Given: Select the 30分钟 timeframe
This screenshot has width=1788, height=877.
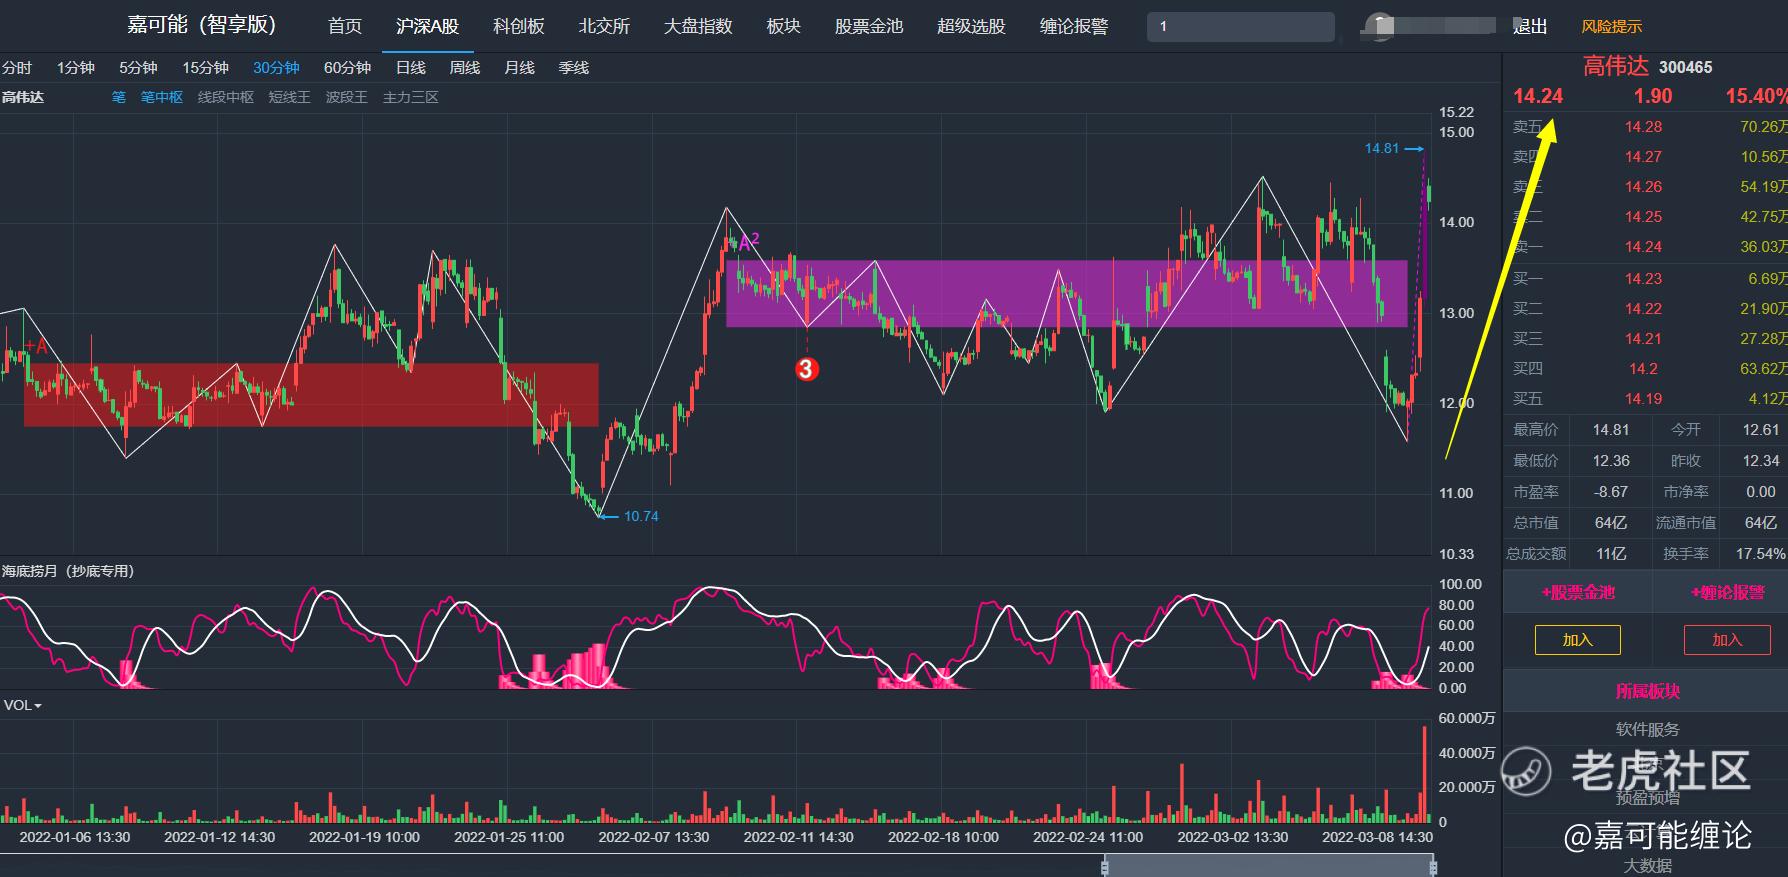Looking at the screenshot, I should (x=276, y=68).
